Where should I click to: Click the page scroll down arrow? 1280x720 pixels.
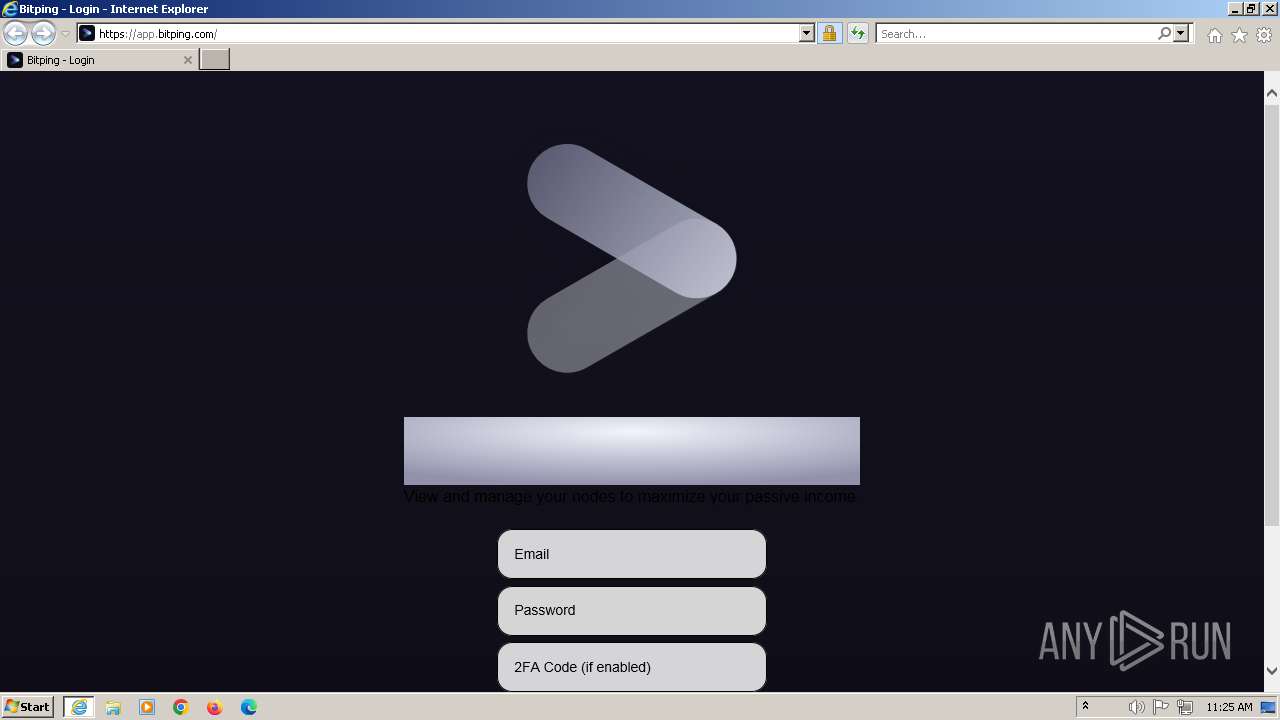(x=1272, y=671)
